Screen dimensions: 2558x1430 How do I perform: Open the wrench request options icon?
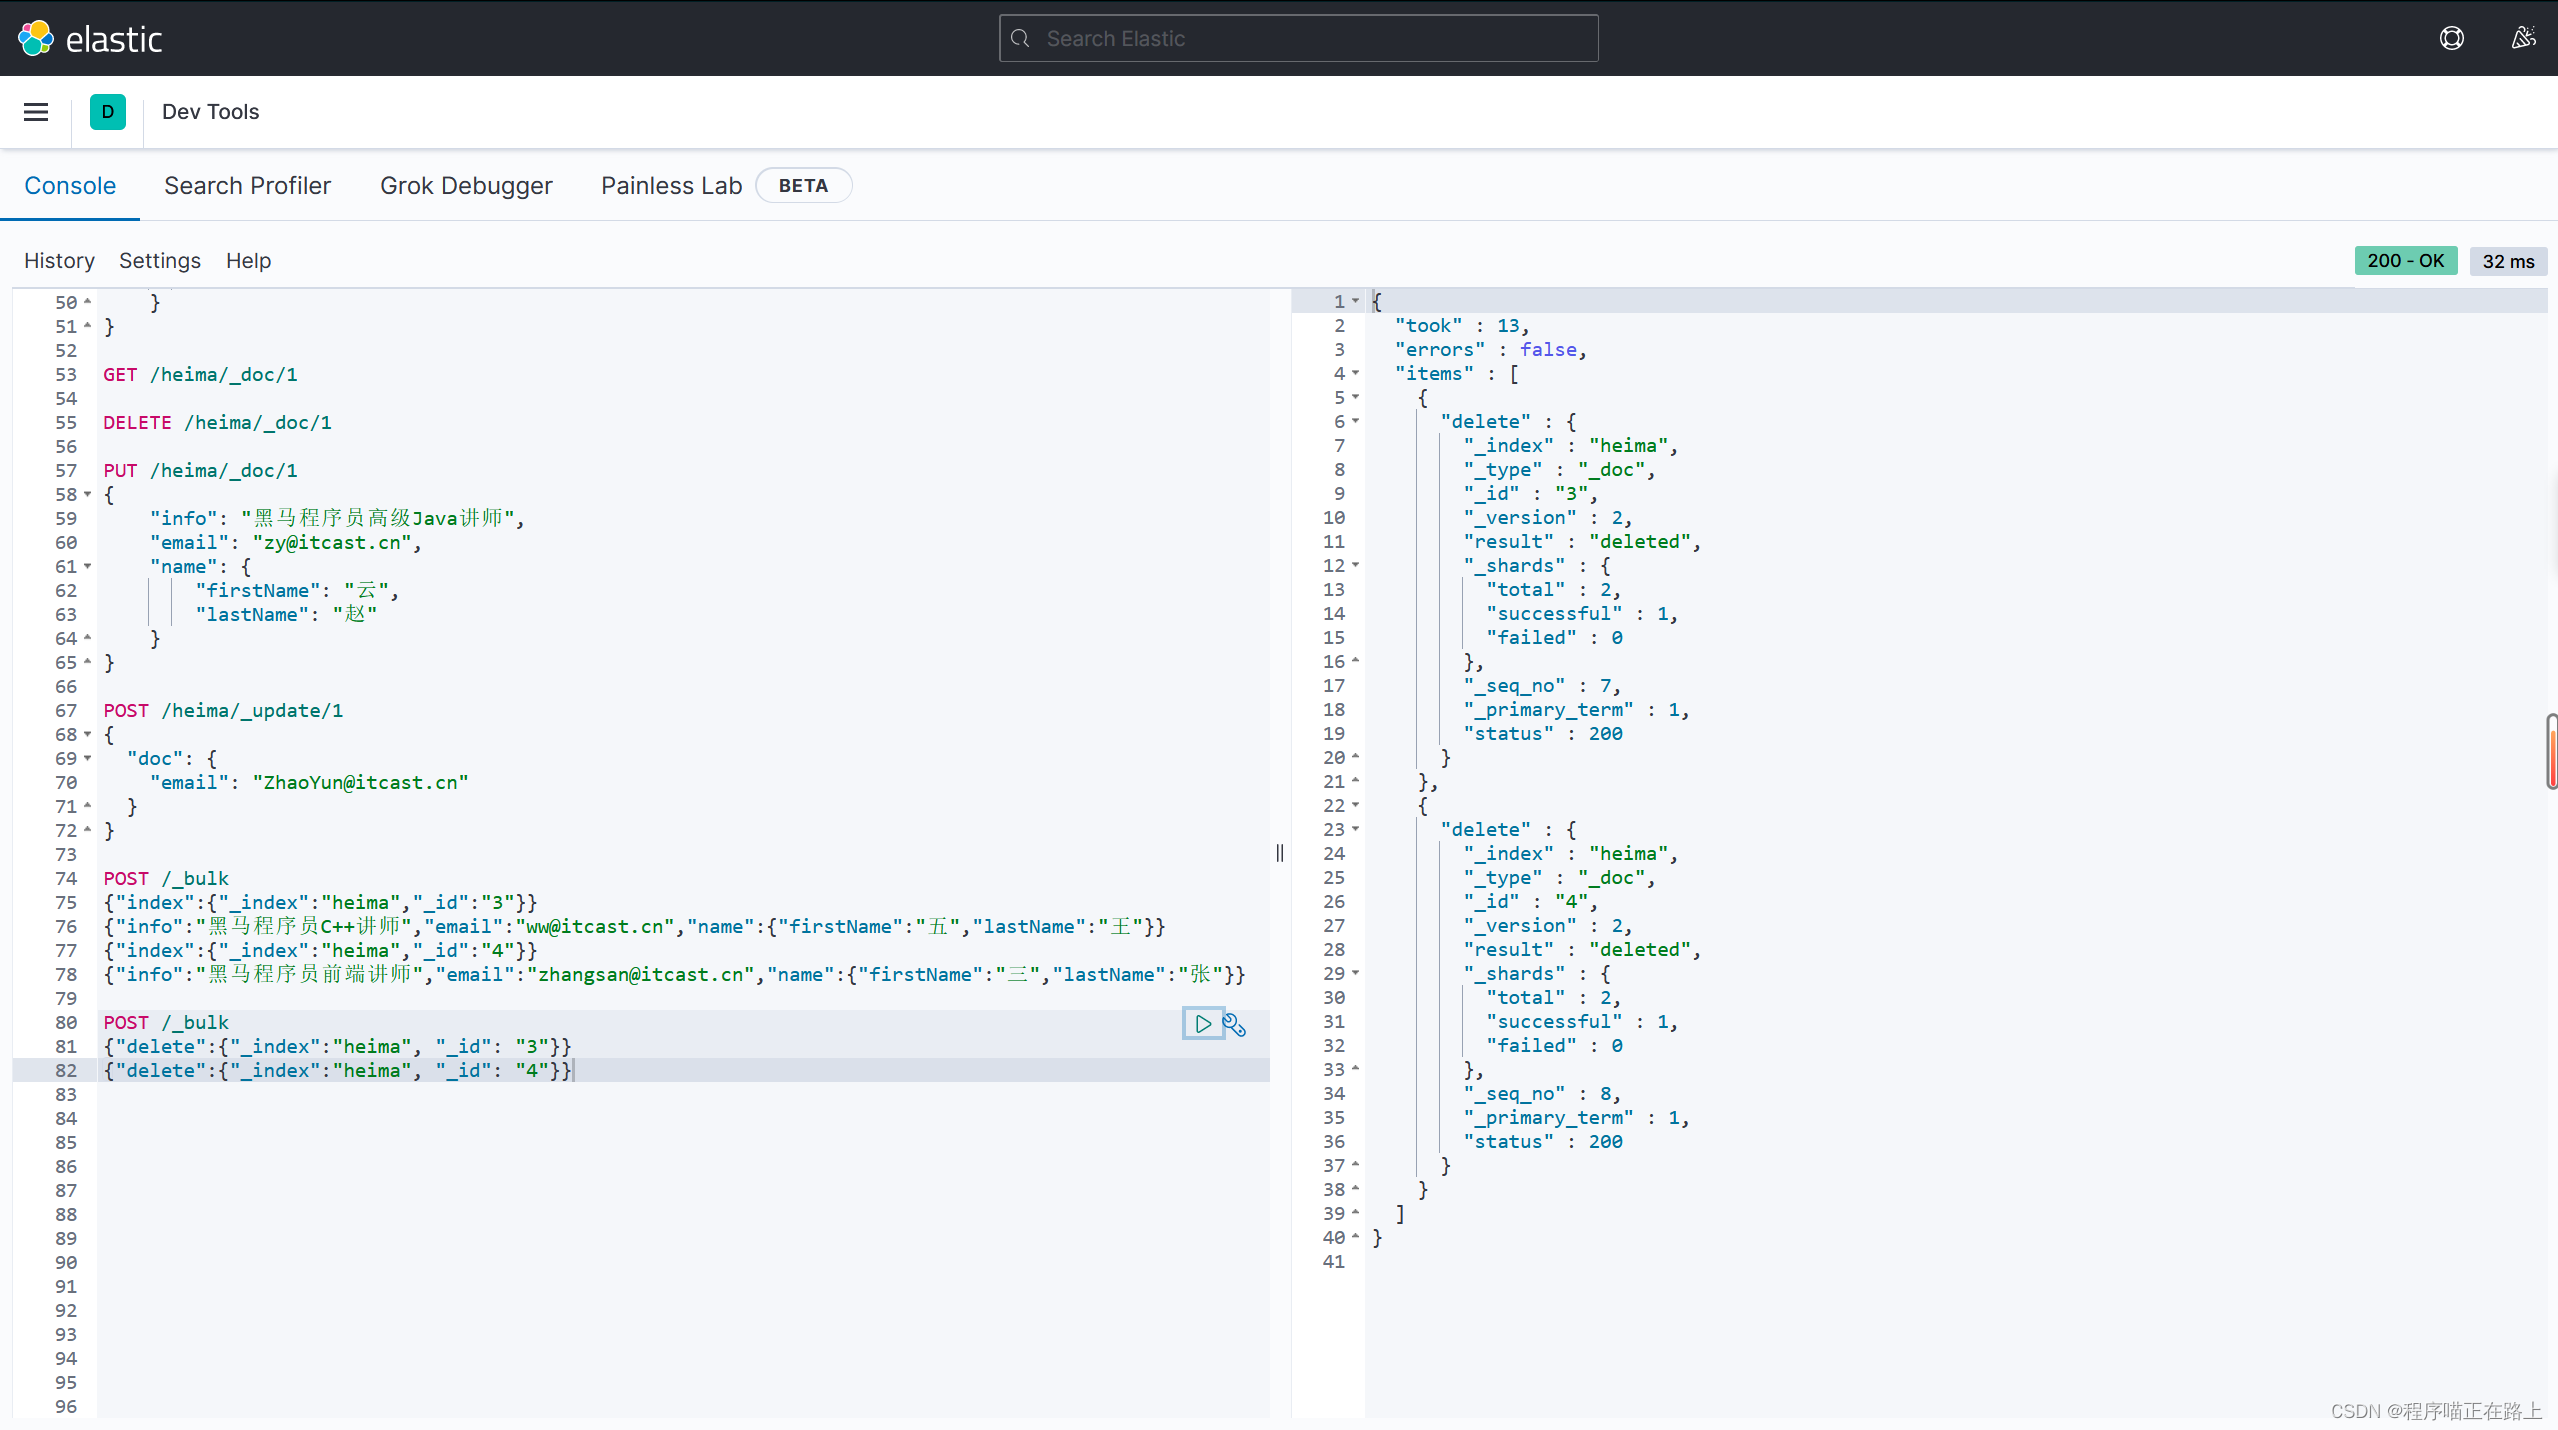click(1235, 1025)
